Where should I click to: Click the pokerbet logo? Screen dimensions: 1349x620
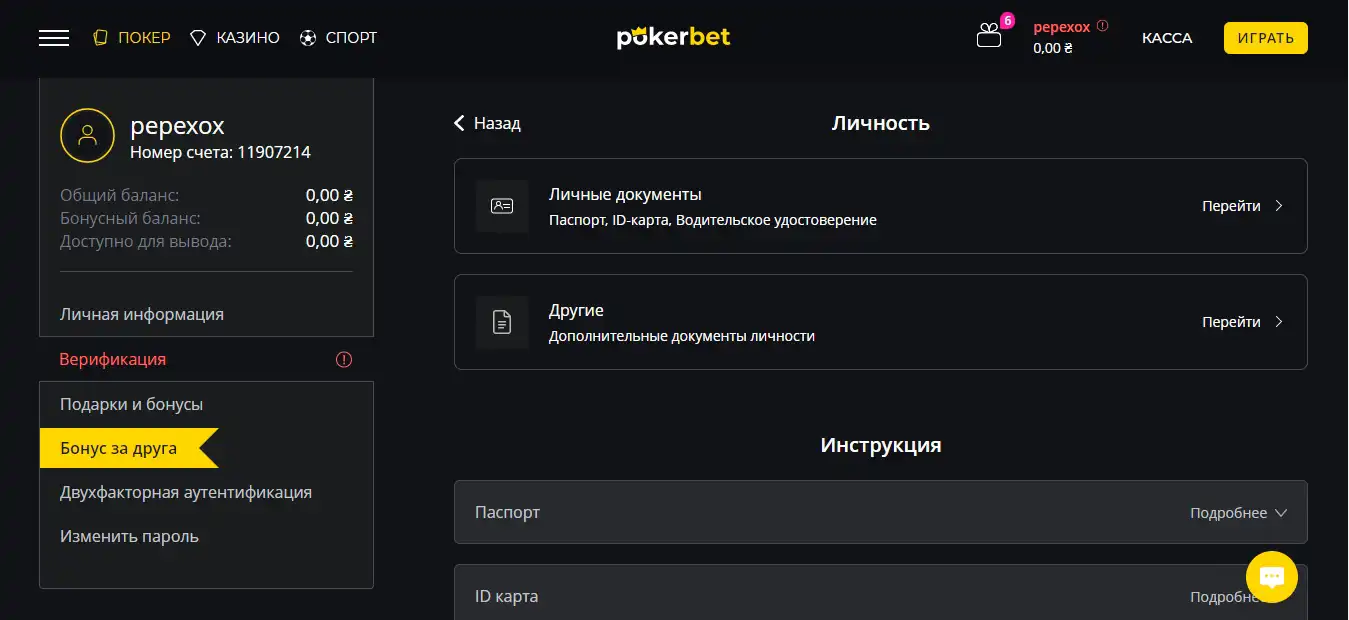coord(673,36)
